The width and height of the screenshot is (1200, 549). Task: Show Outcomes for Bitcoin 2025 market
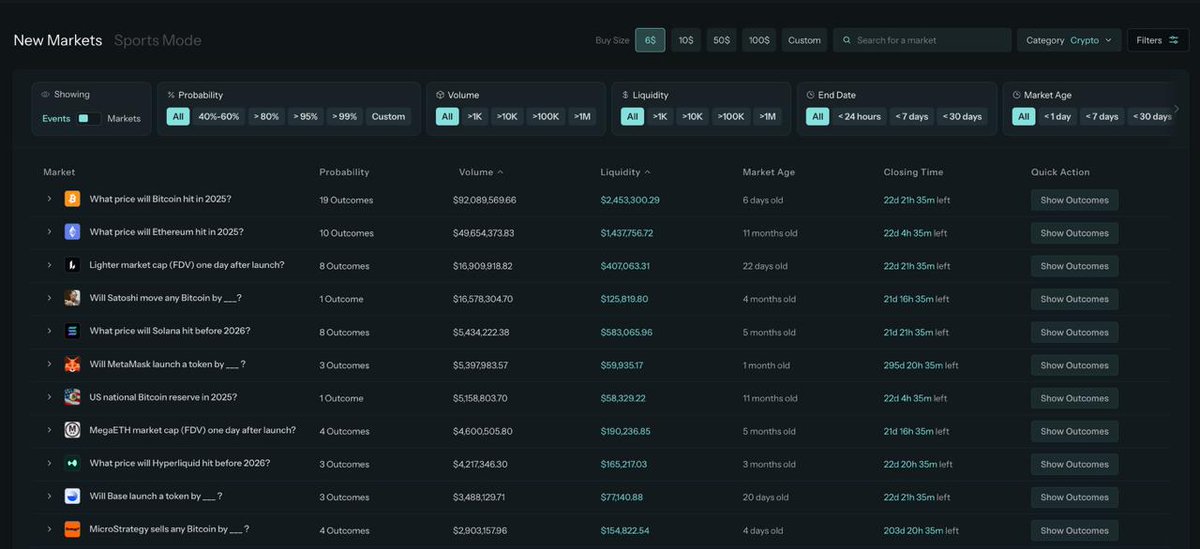point(1074,200)
